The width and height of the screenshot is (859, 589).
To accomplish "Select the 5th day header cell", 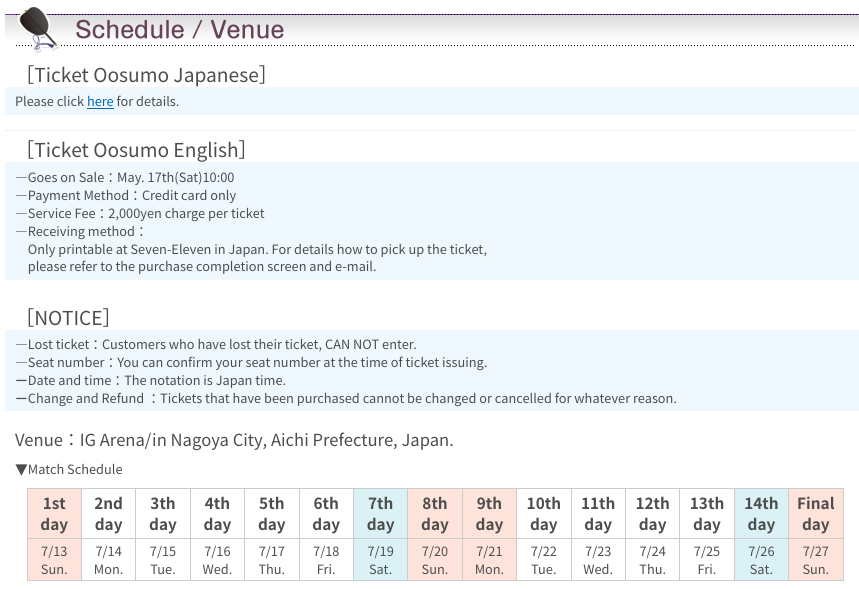I will 272,514.
